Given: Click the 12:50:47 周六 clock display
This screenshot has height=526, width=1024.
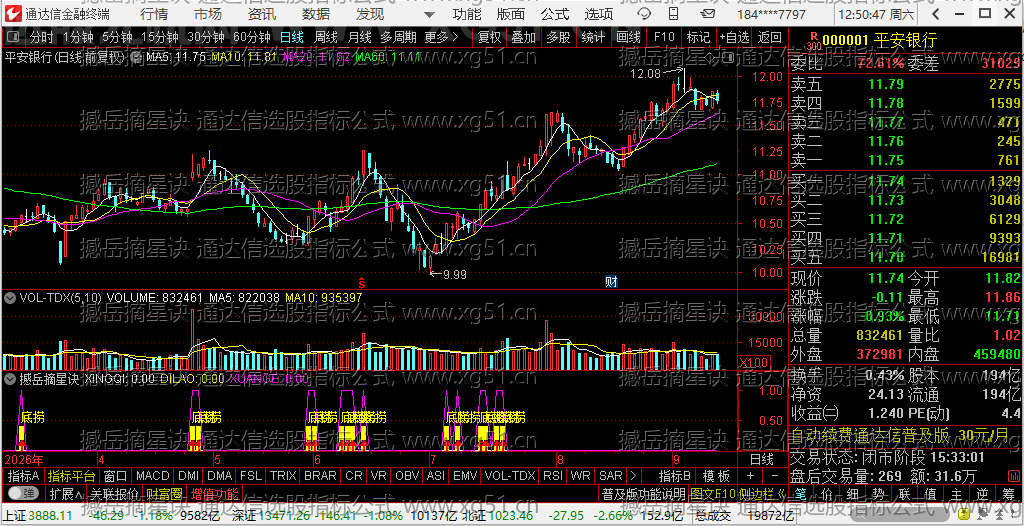Looking at the screenshot, I should 876,14.
